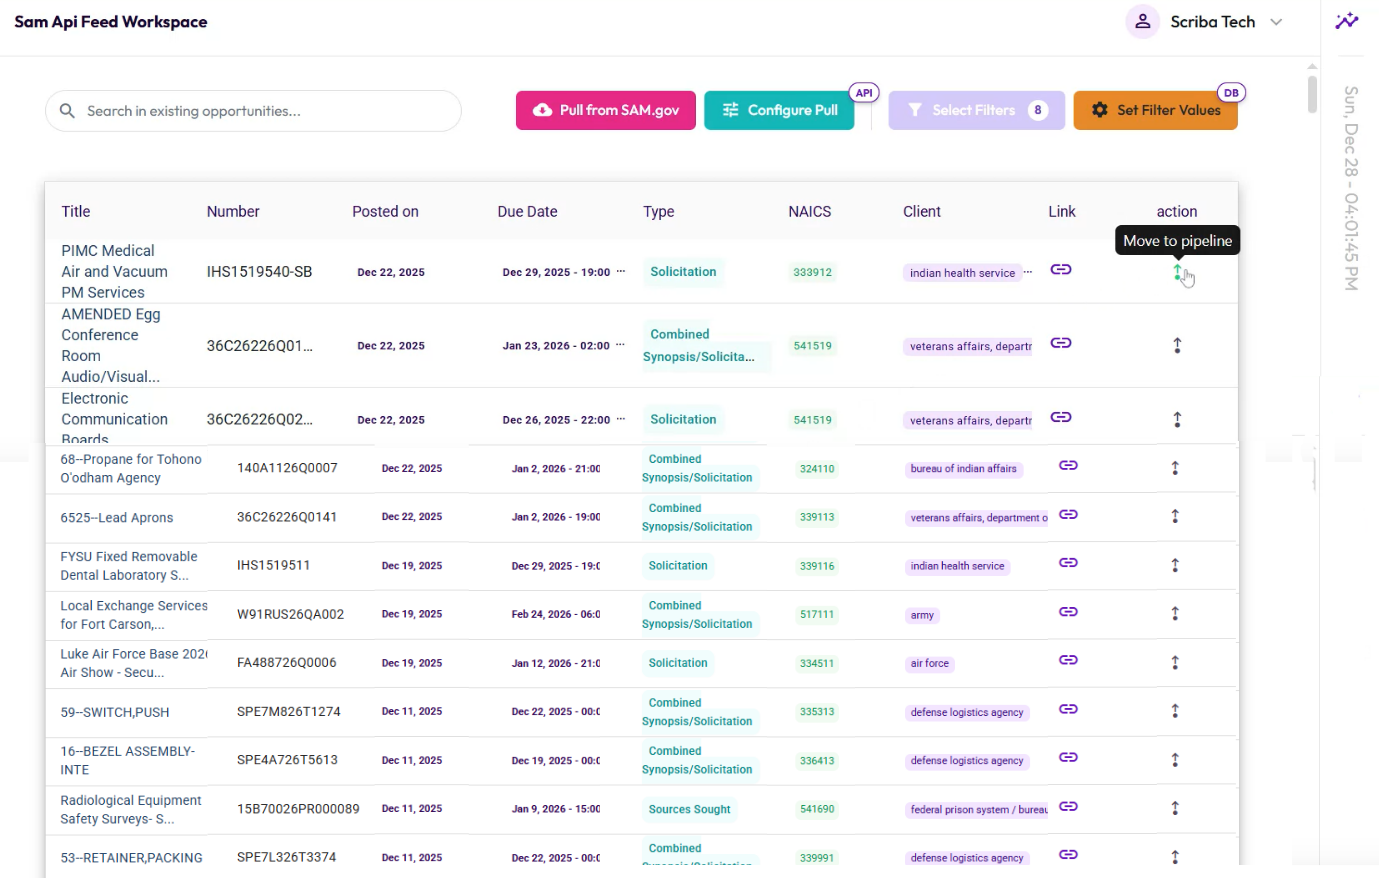
Task: Click the Sources Sought type badge
Action: pyautogui.click(x=689, y=809)
